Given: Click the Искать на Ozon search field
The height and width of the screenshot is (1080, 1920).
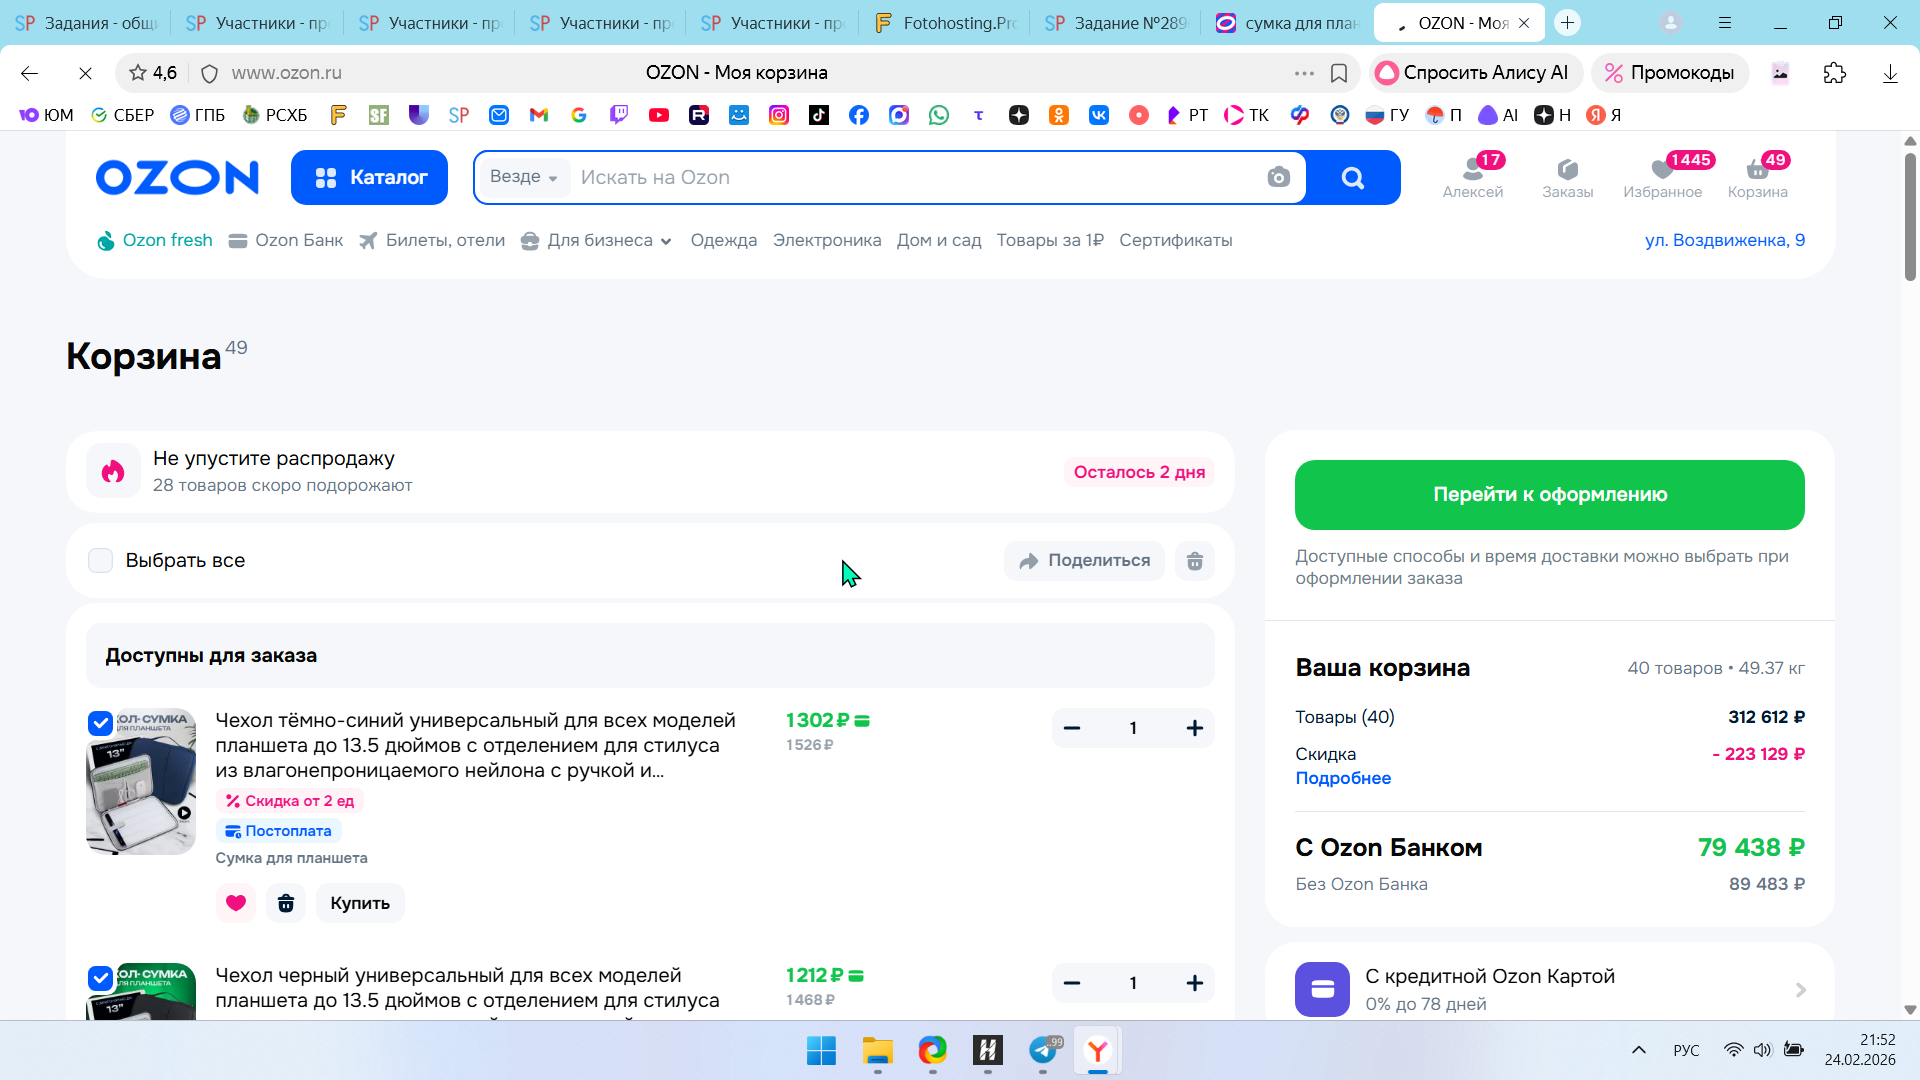Looking at the screenshot, I should [900, 178].
